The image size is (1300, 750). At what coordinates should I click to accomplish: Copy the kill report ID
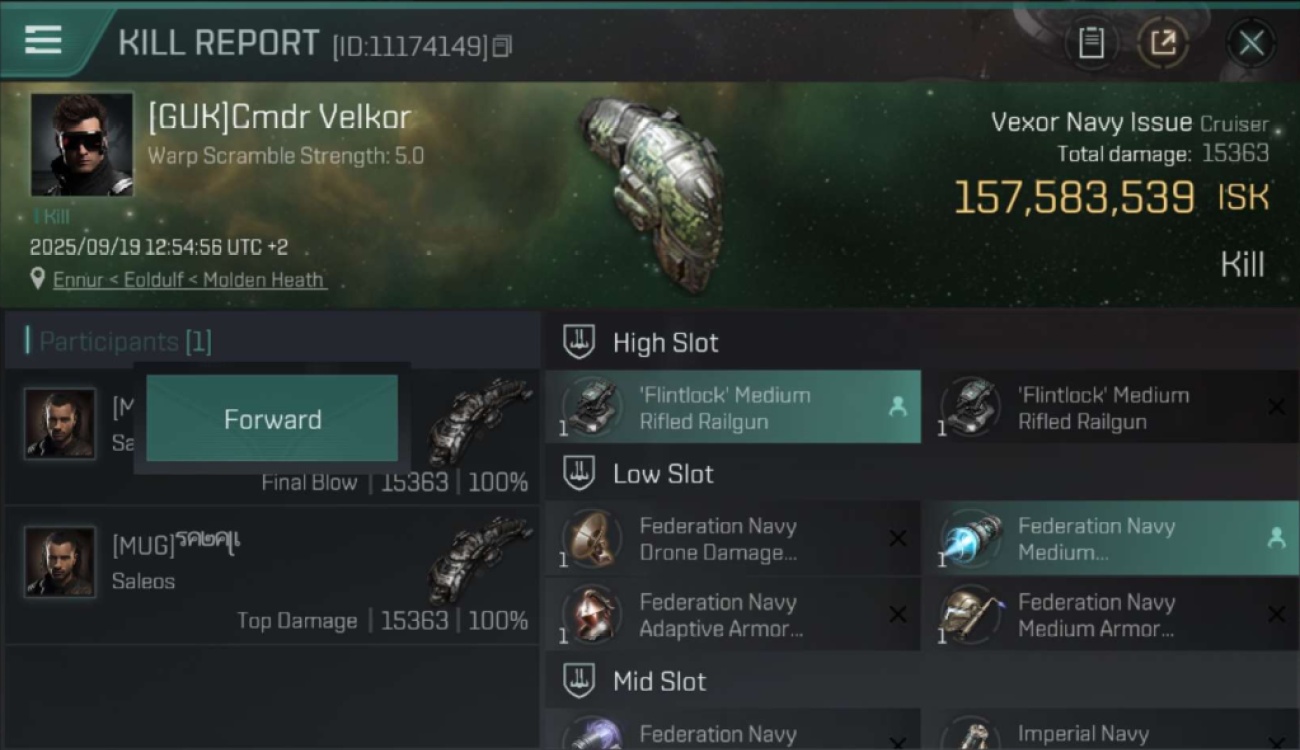coord(502,46)
